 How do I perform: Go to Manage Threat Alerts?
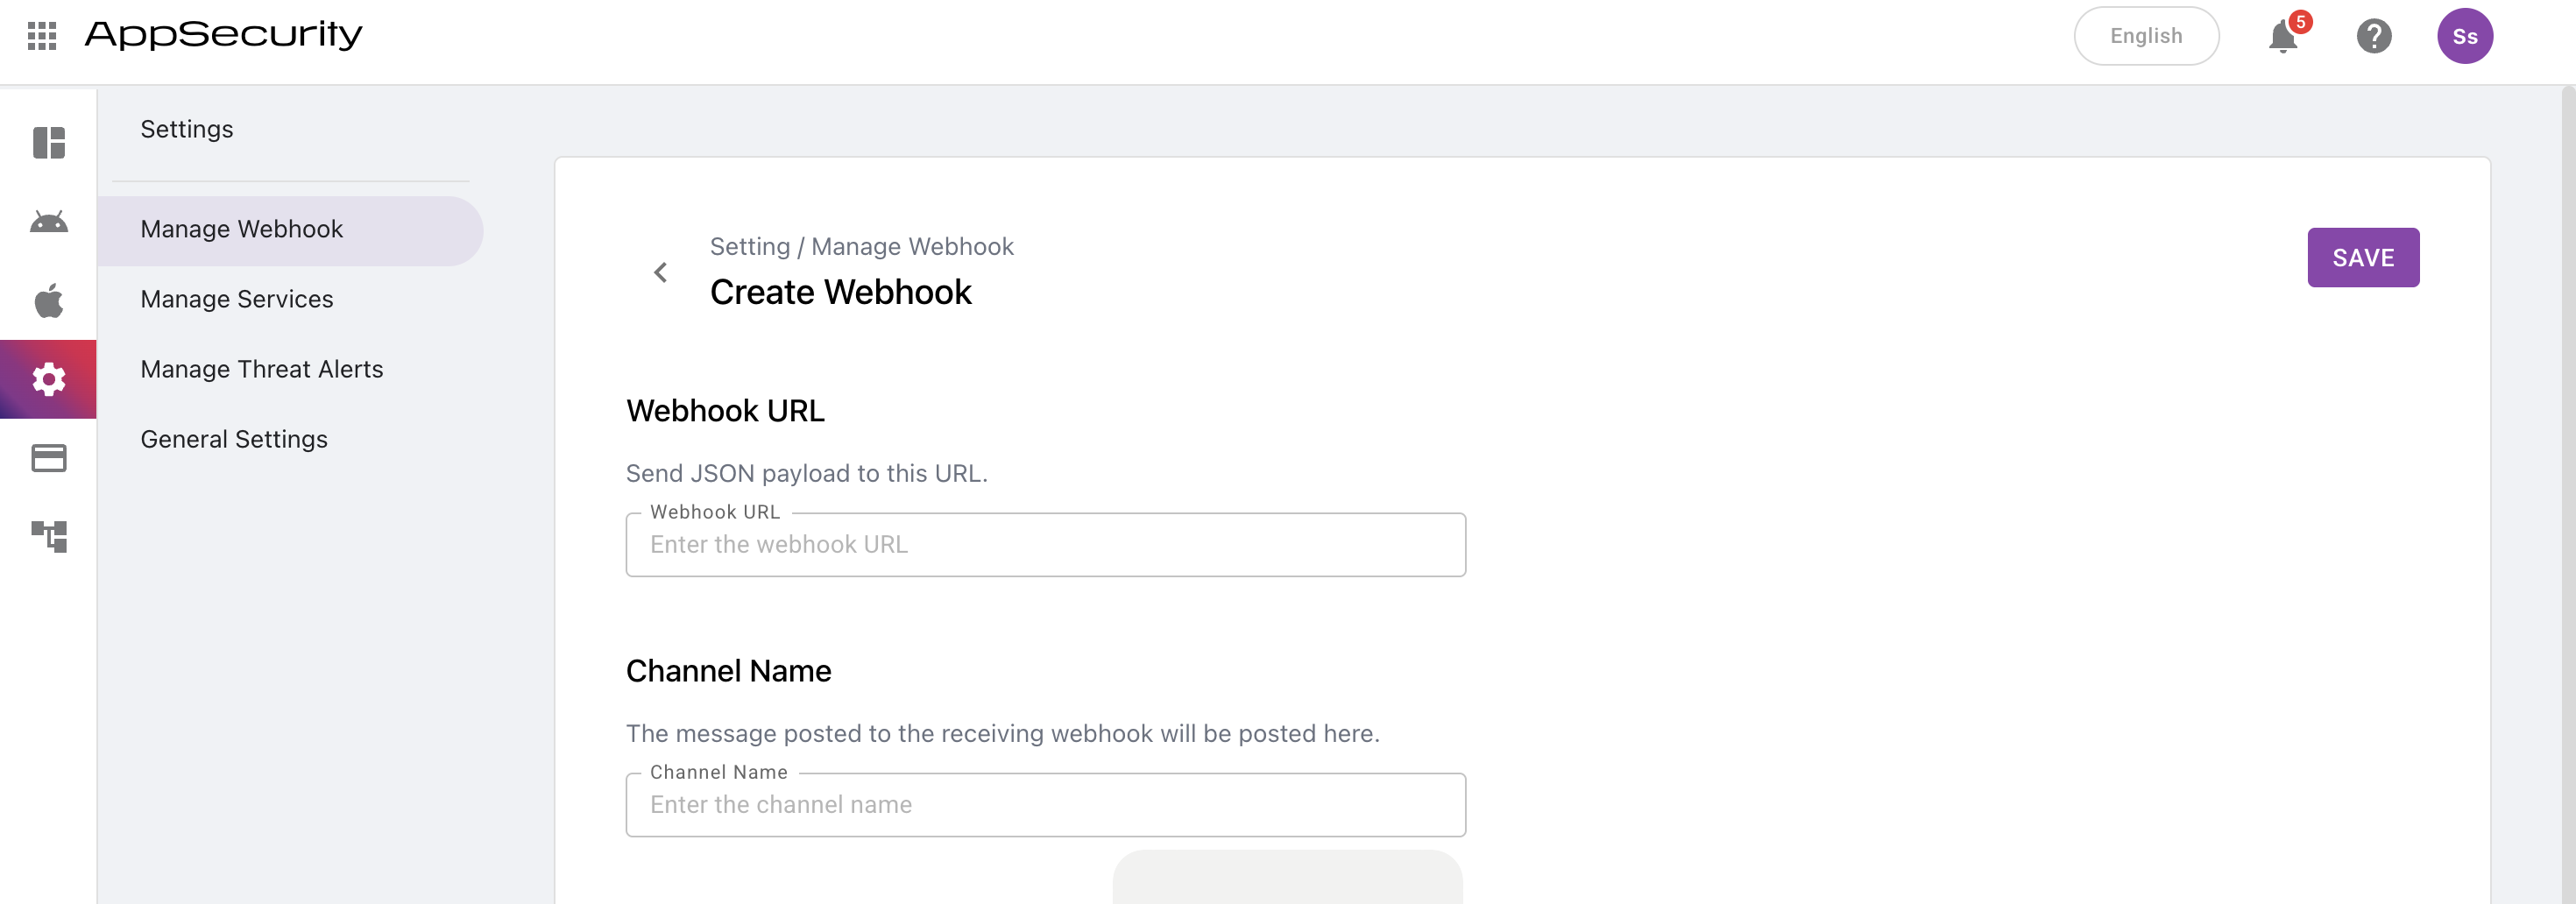pyautogui.click(x=262, y=370)
